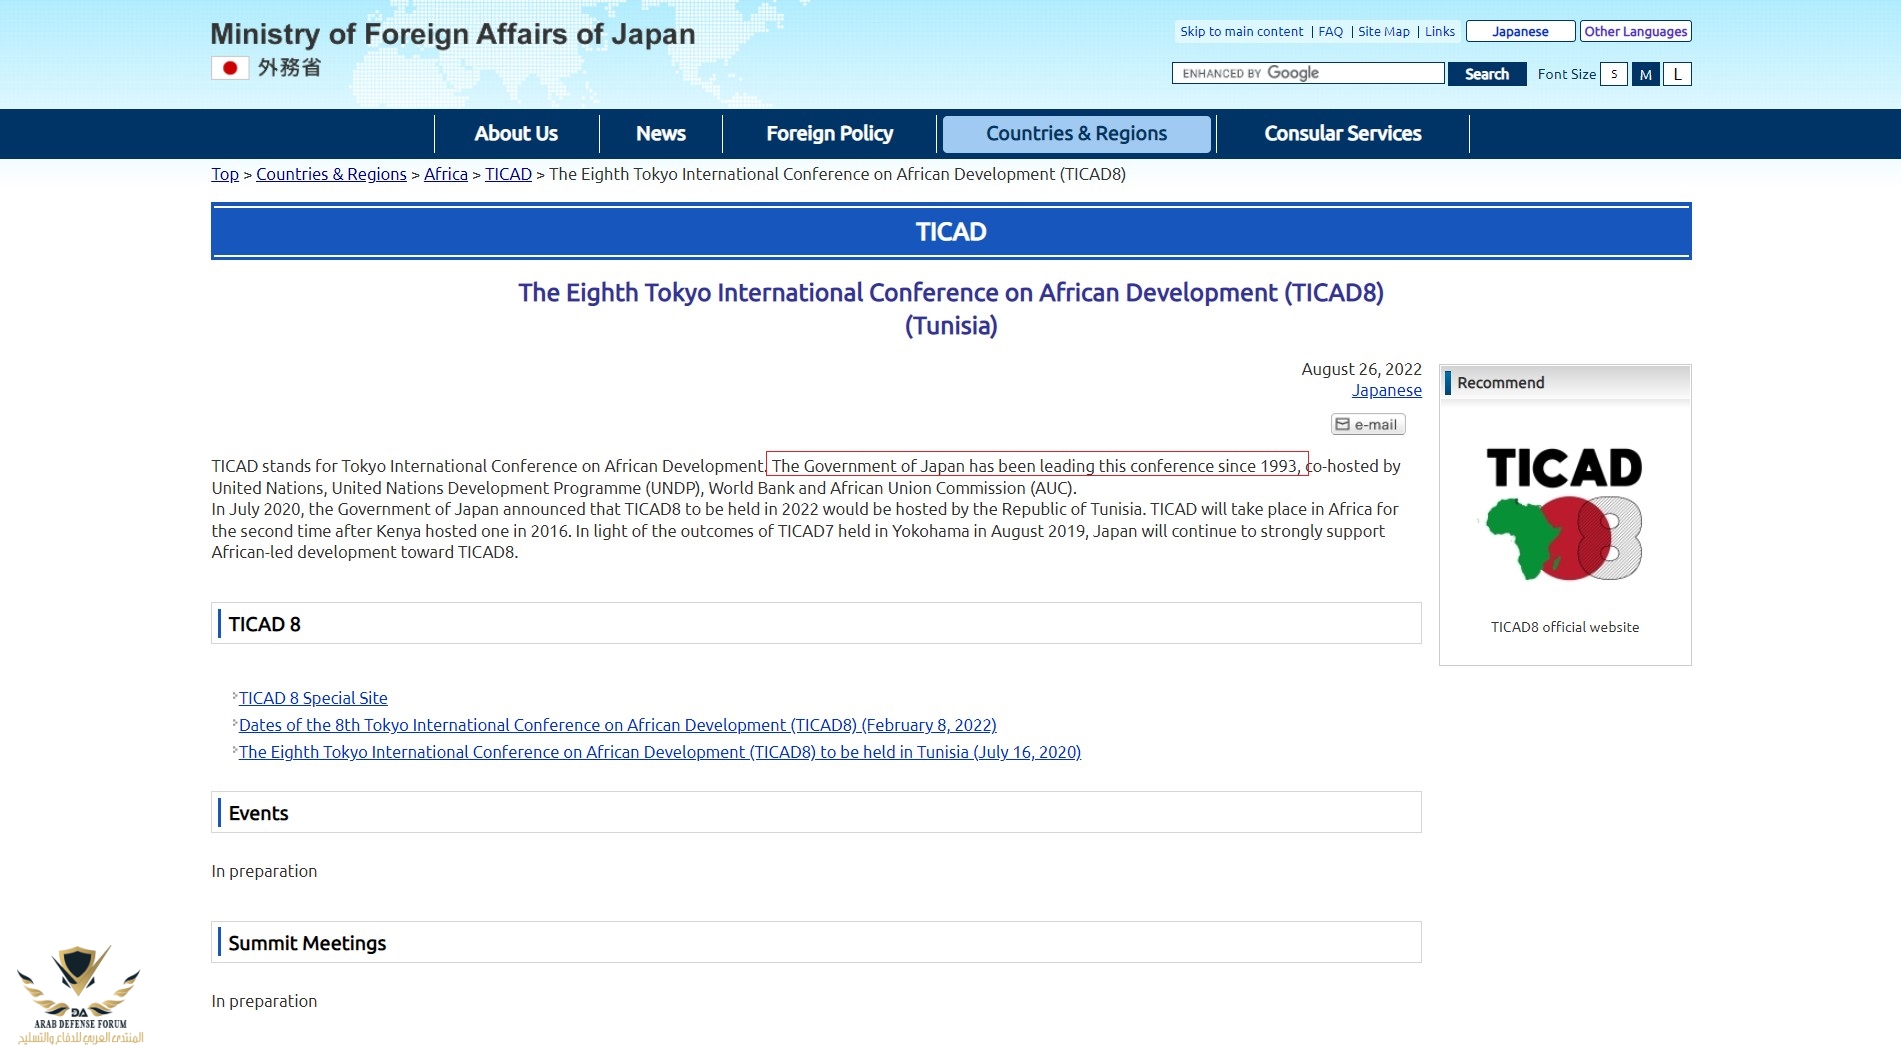Open the About Us menu
The width and height of the screenshot is (1901, 1048).
coord(516,134)
